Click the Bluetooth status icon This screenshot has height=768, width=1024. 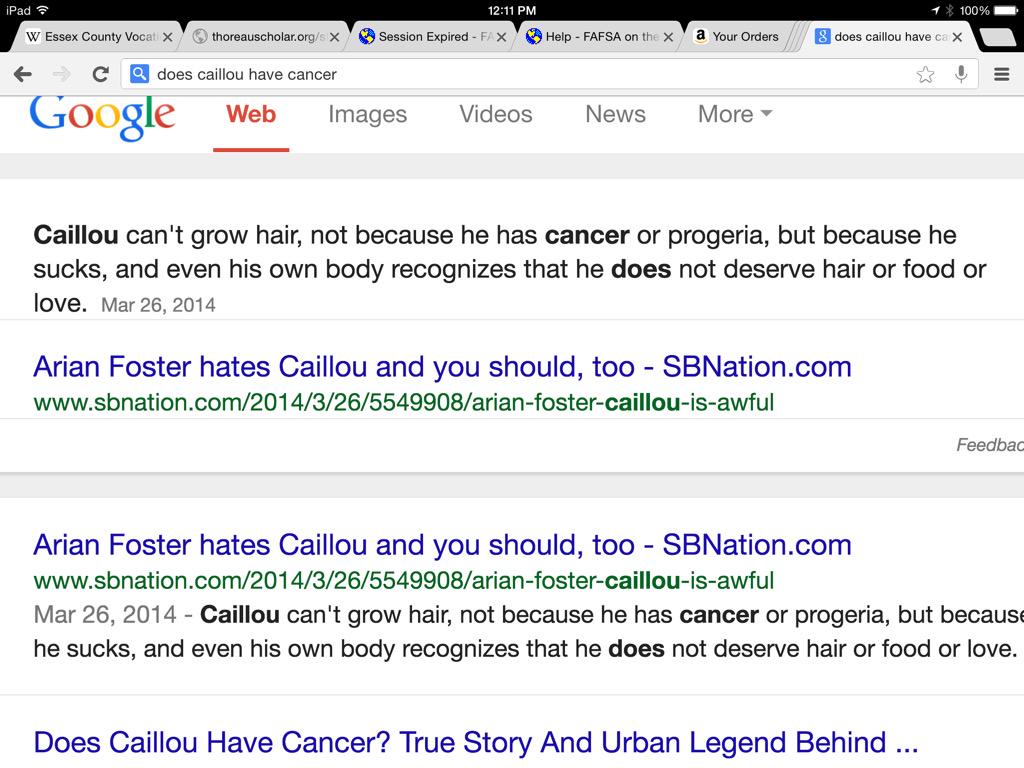tap(950, 10)
